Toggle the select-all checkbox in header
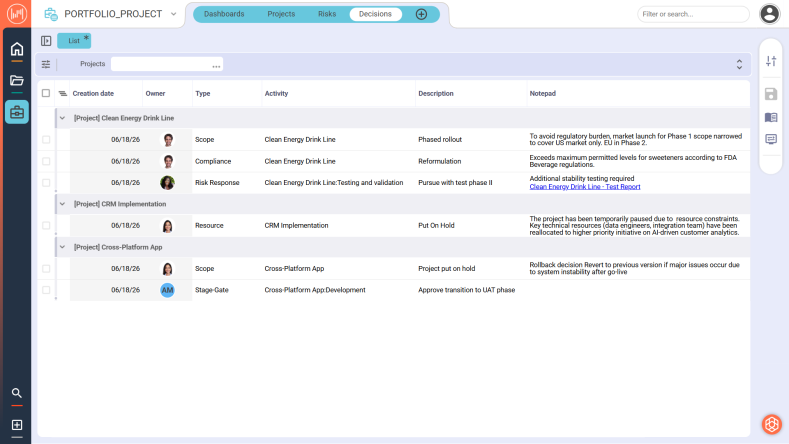The width and height of the screenshot is (789, 444). pos(46,93)
